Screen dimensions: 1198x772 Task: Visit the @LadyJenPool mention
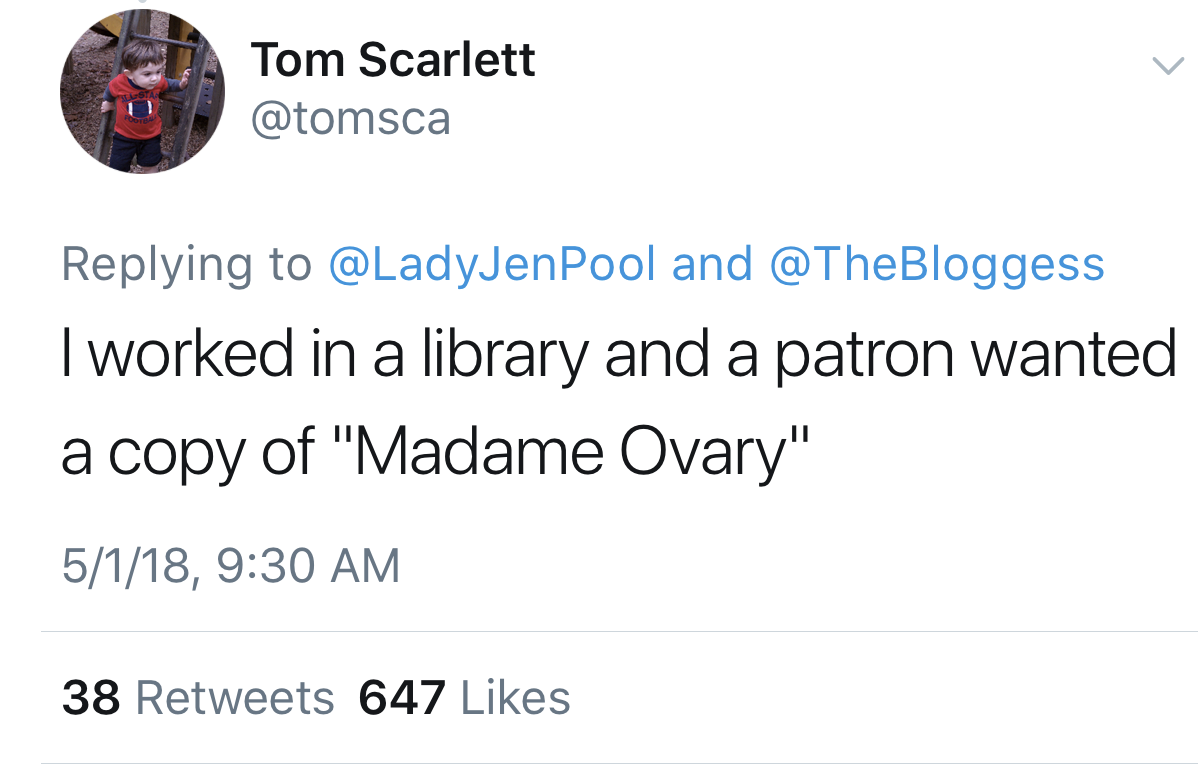(x=492, y=264)
